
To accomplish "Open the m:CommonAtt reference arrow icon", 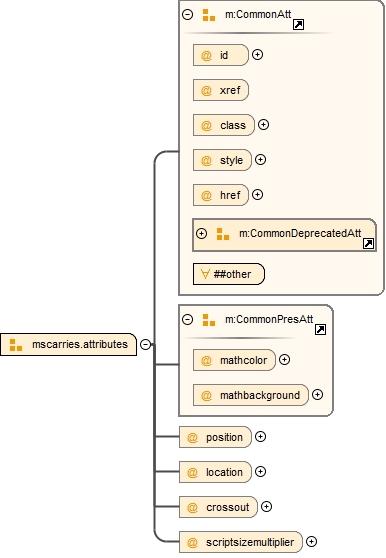I will point(298,25).
